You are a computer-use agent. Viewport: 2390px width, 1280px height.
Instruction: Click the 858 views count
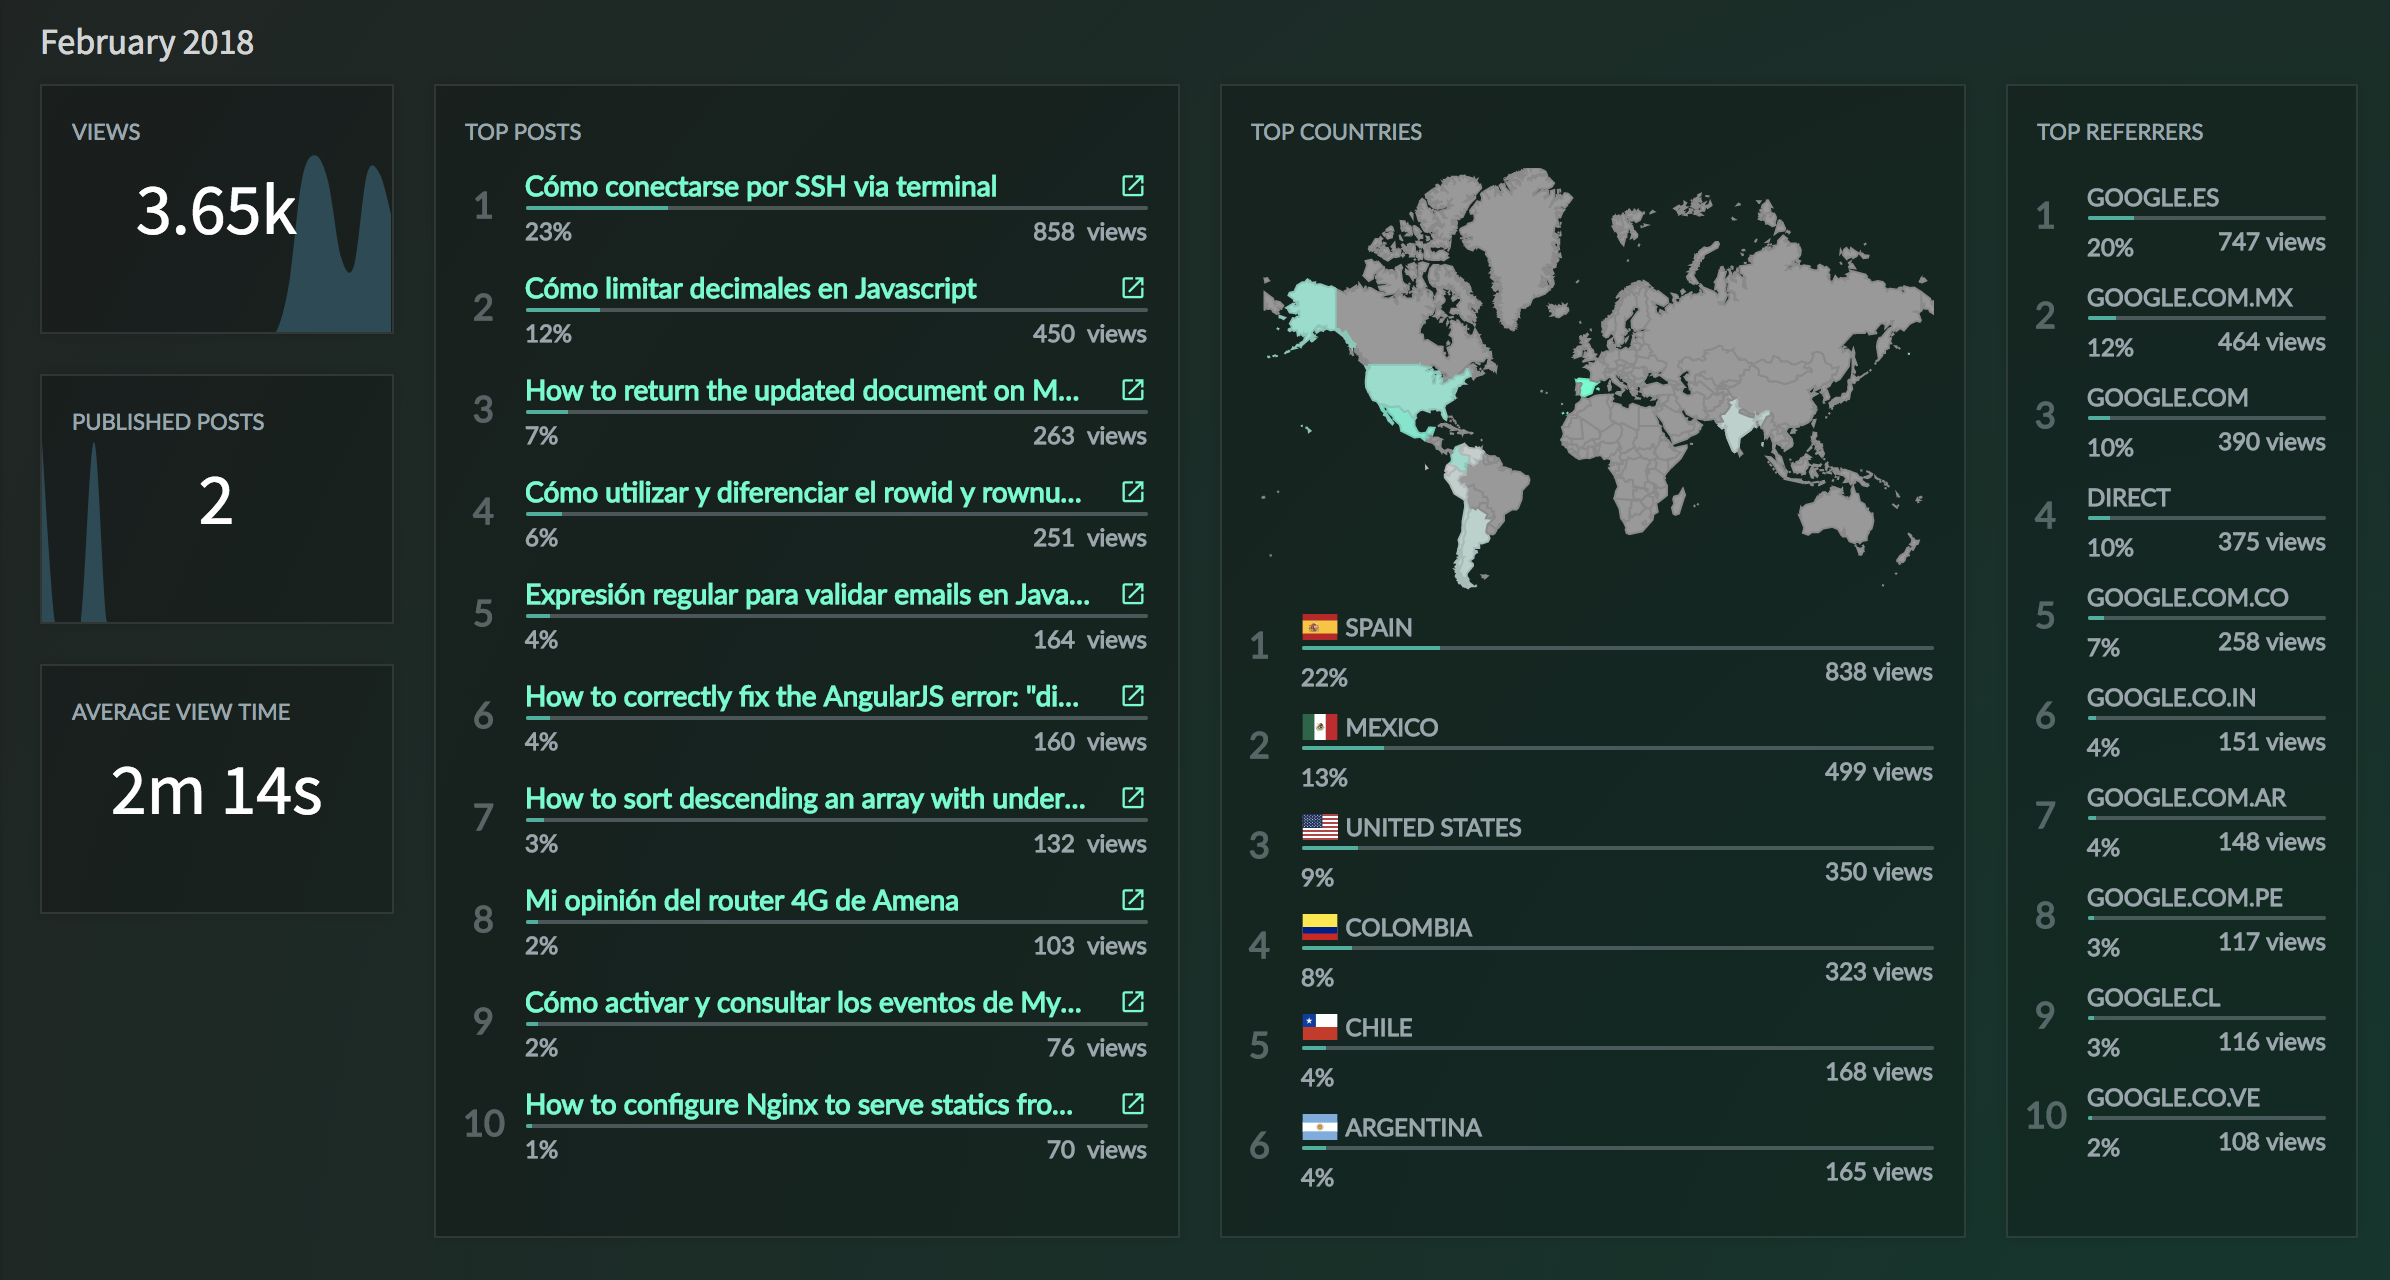coord(1089,232)
